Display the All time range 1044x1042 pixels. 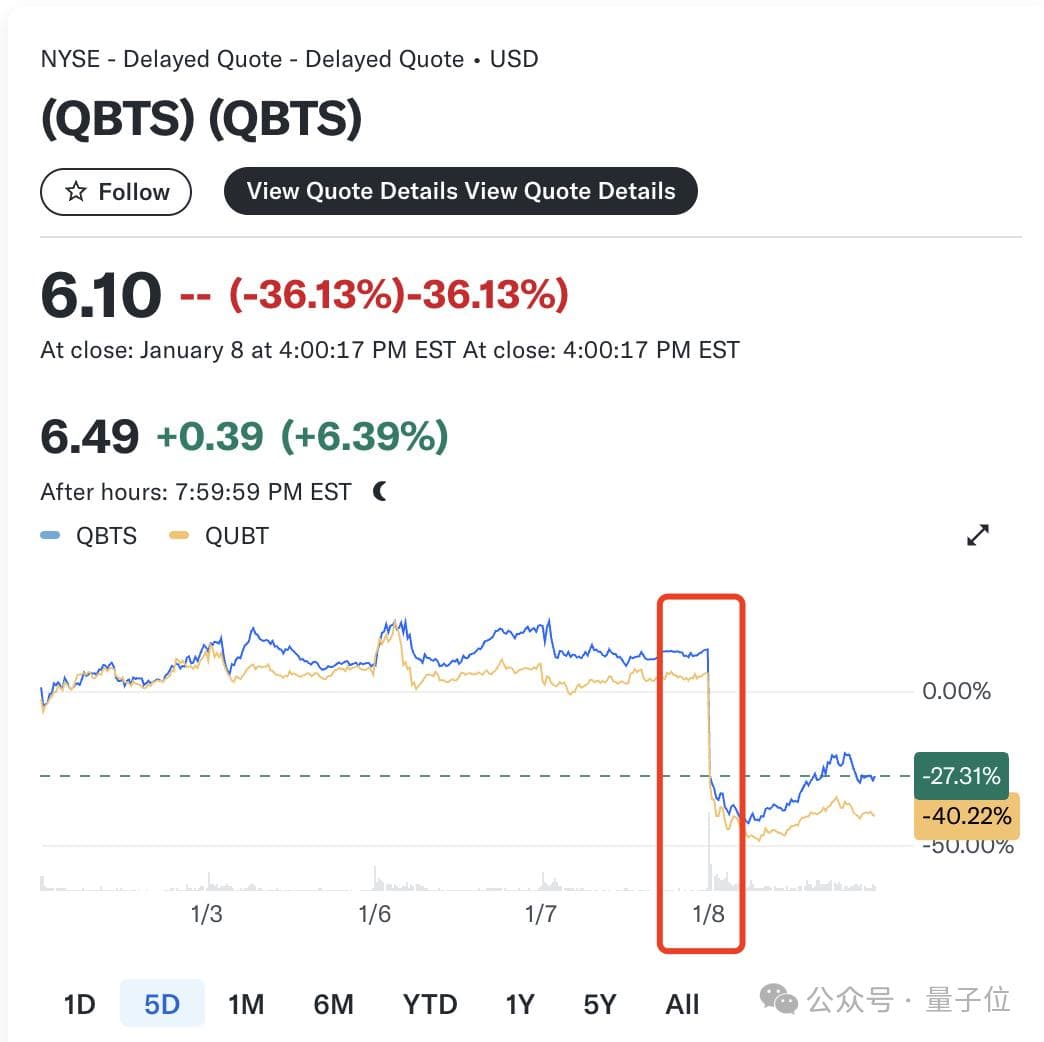click(682, 1004)
